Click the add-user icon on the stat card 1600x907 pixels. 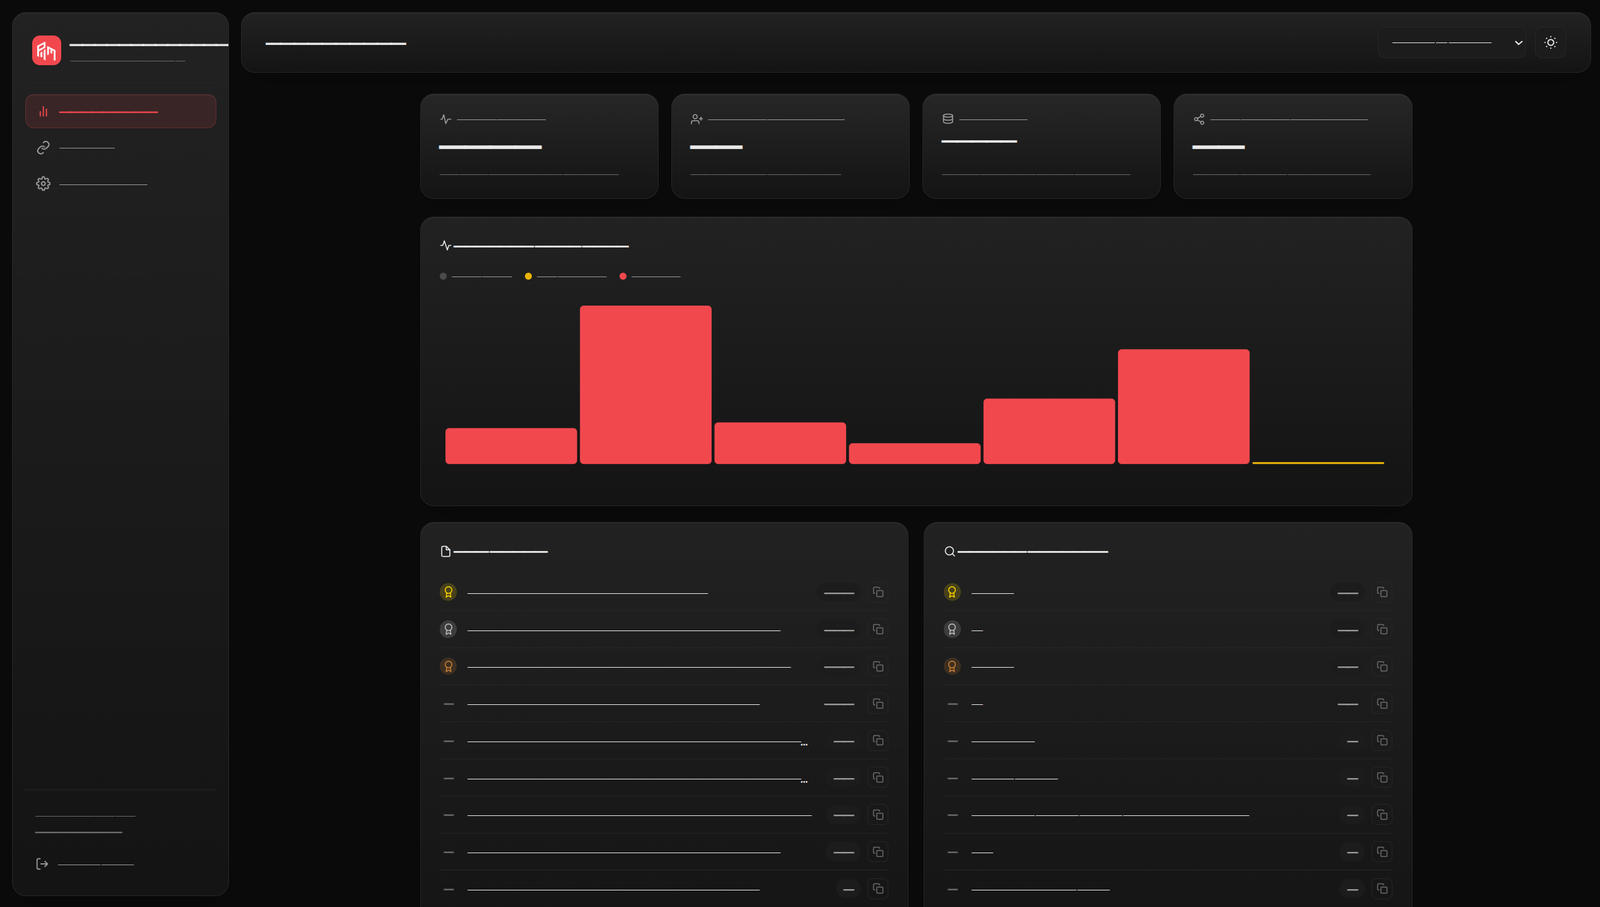coord(697,119)
